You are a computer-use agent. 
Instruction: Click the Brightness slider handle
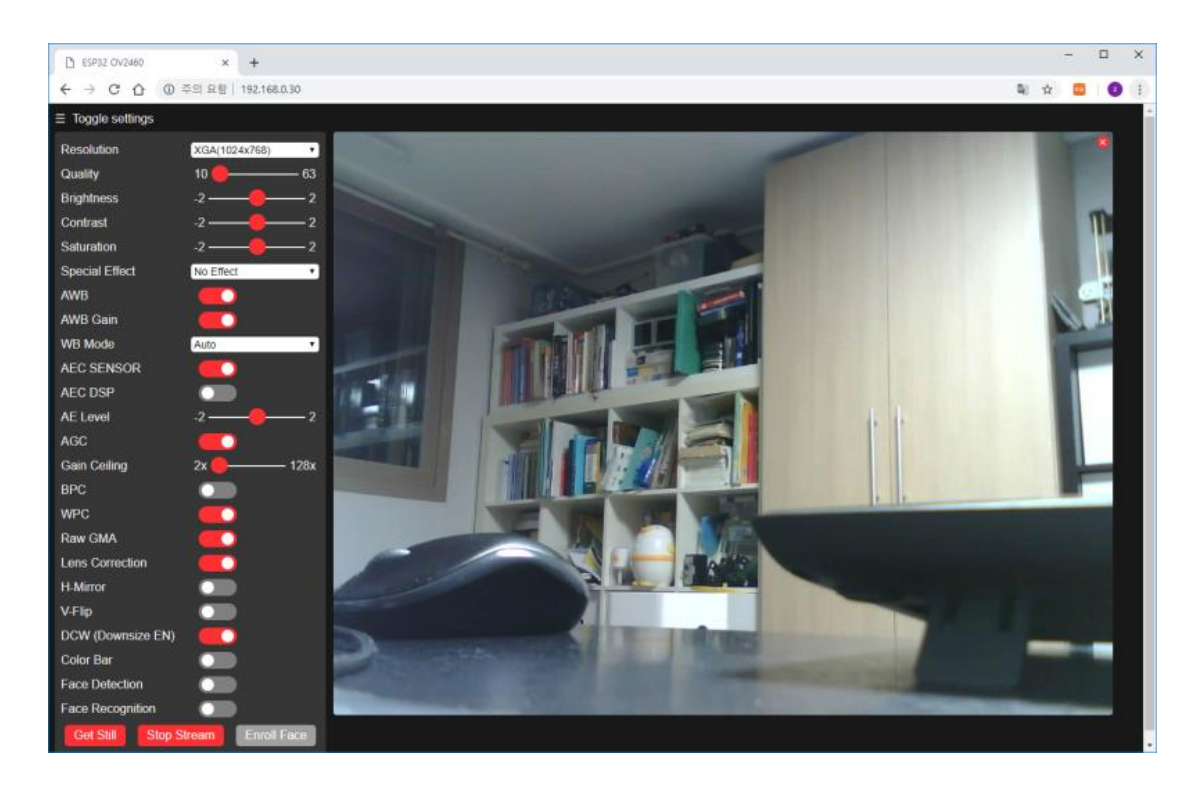257,198
